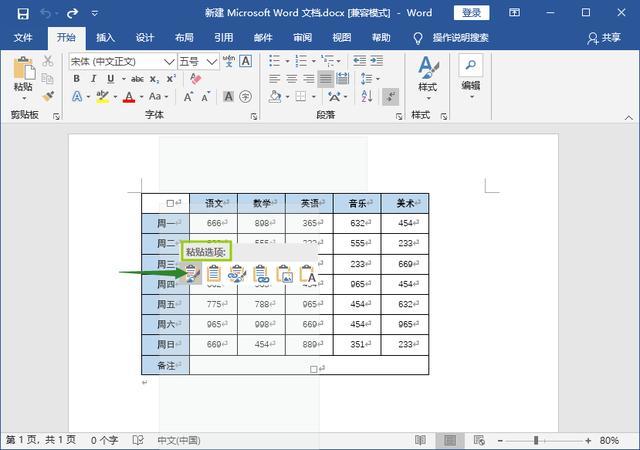The image size is (640, 450).
Task: Switch to the 插入 ribbon tab
Action: tap(105, 38)
